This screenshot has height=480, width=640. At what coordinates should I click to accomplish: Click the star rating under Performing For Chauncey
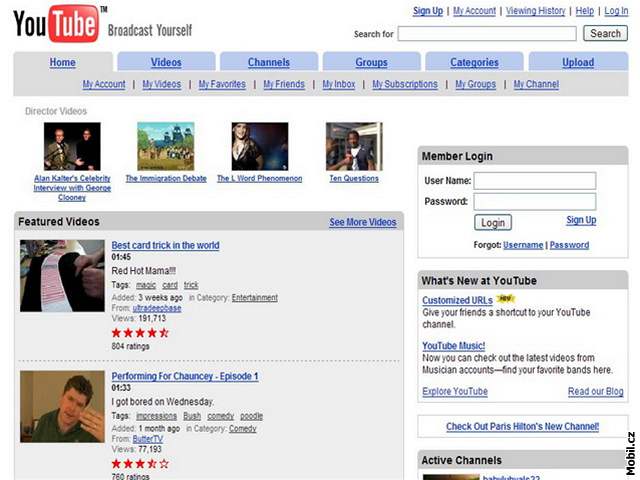tap(140, 464)
